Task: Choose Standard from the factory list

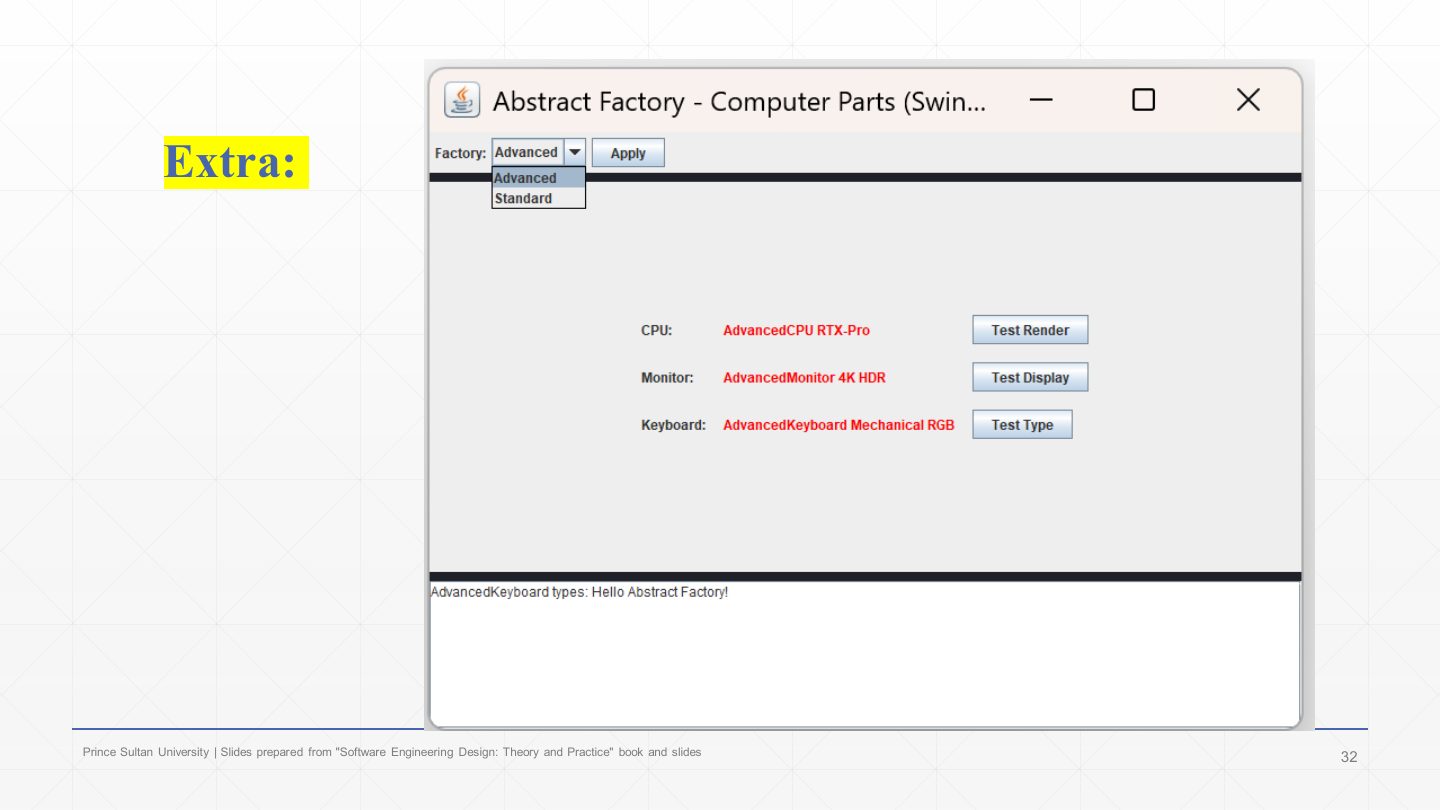Action: (538, 198)
